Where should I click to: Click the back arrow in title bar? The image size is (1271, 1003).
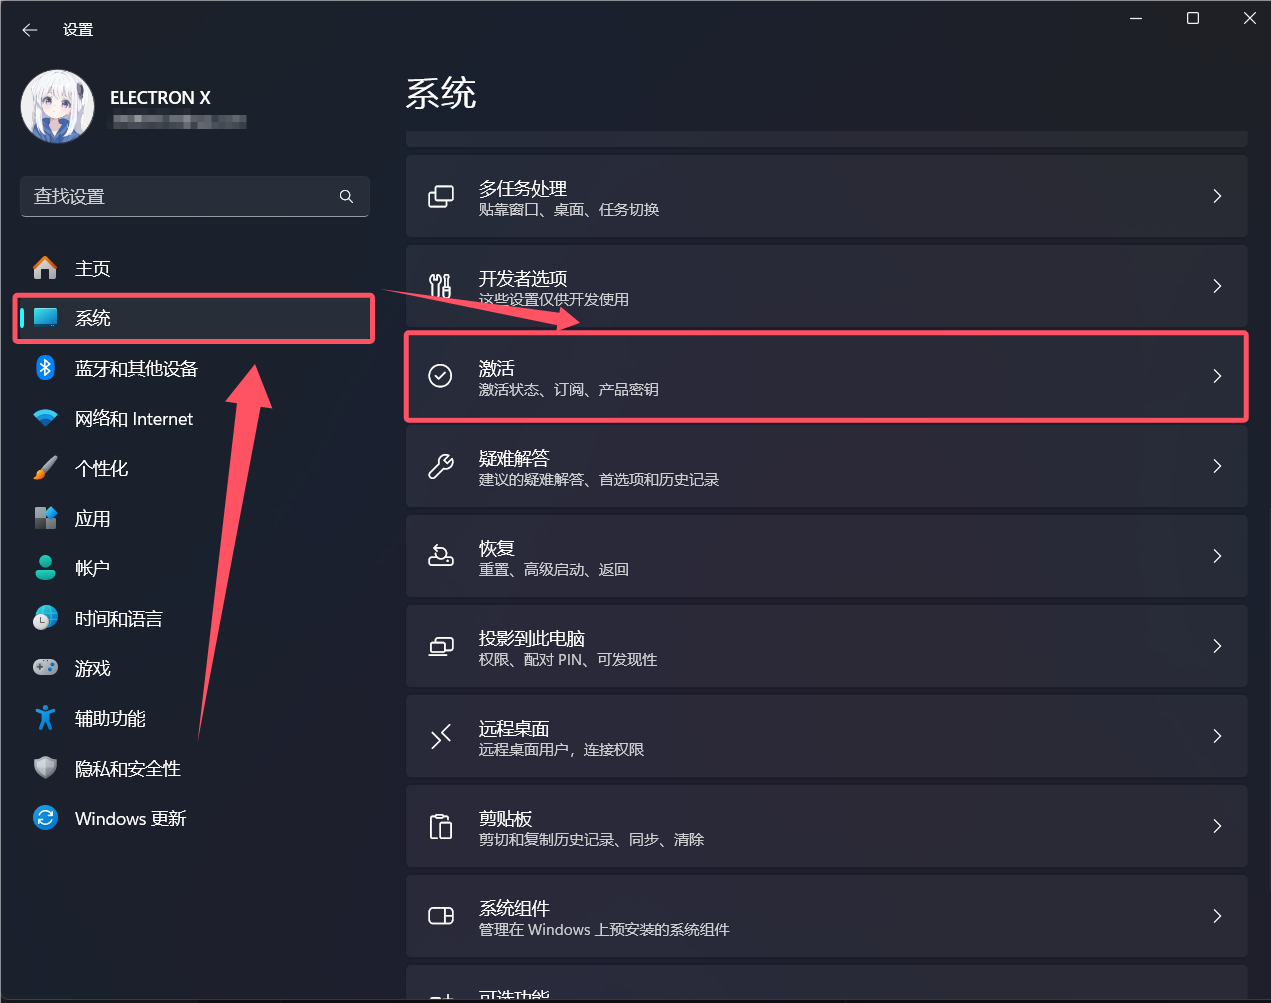[x=30, y=30]
